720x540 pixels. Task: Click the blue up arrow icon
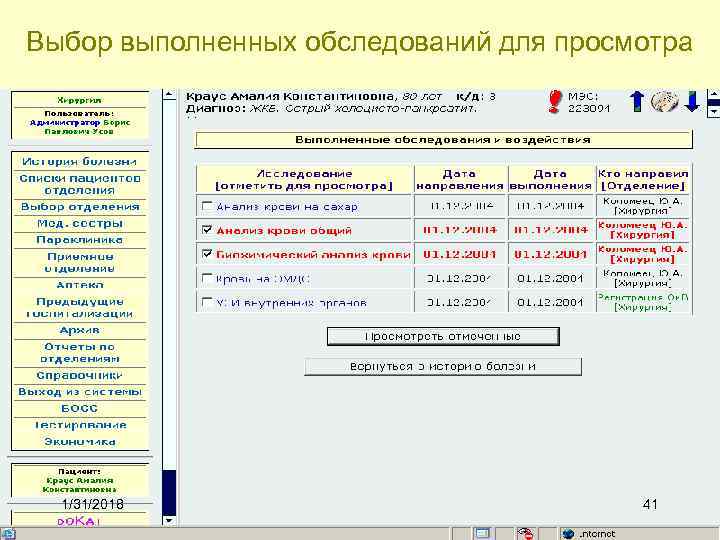coord(637,101)
